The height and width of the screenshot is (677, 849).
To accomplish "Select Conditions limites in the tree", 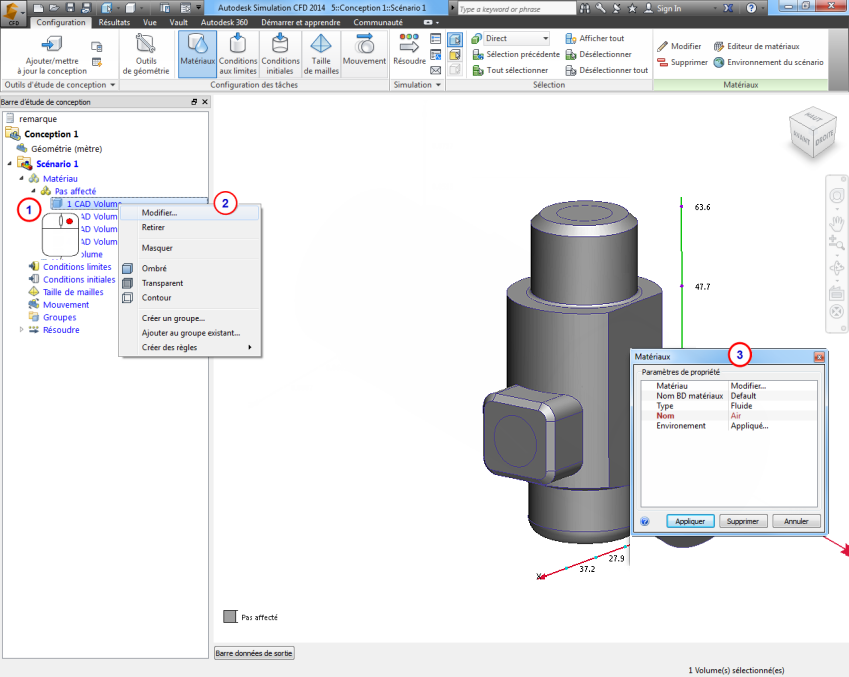I will (x=77, y=266).
